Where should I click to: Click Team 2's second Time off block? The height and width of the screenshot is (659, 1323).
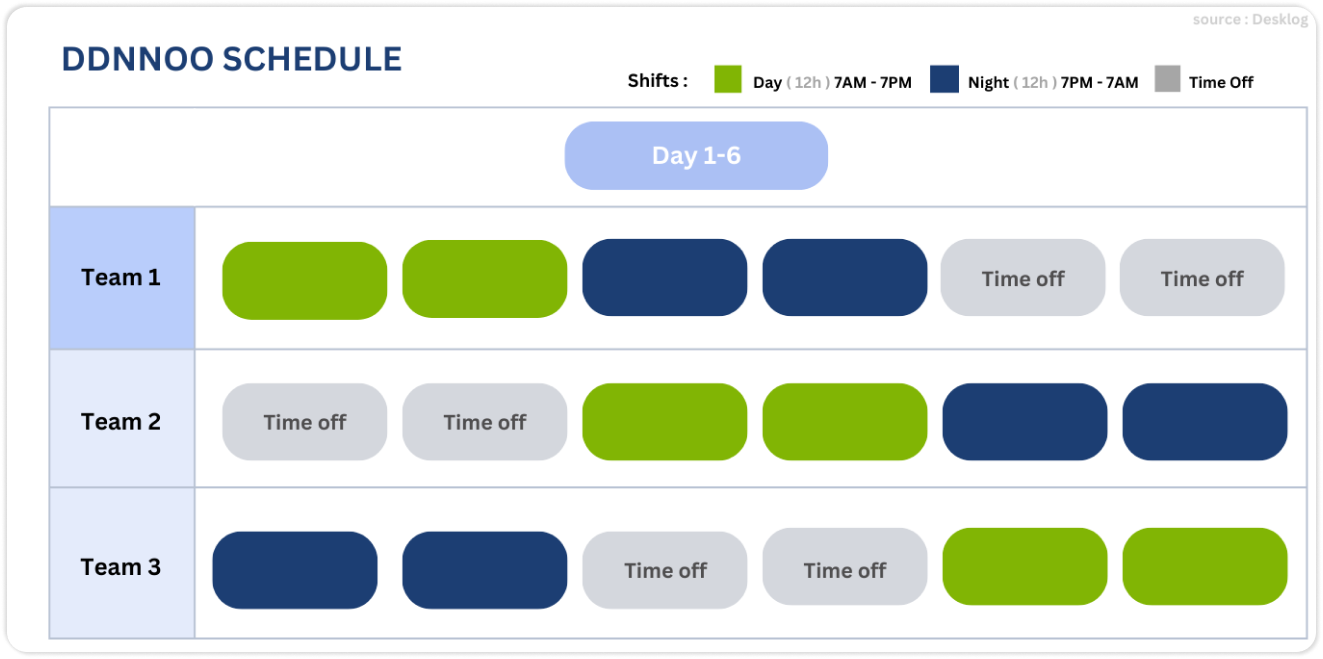[485, 422]
